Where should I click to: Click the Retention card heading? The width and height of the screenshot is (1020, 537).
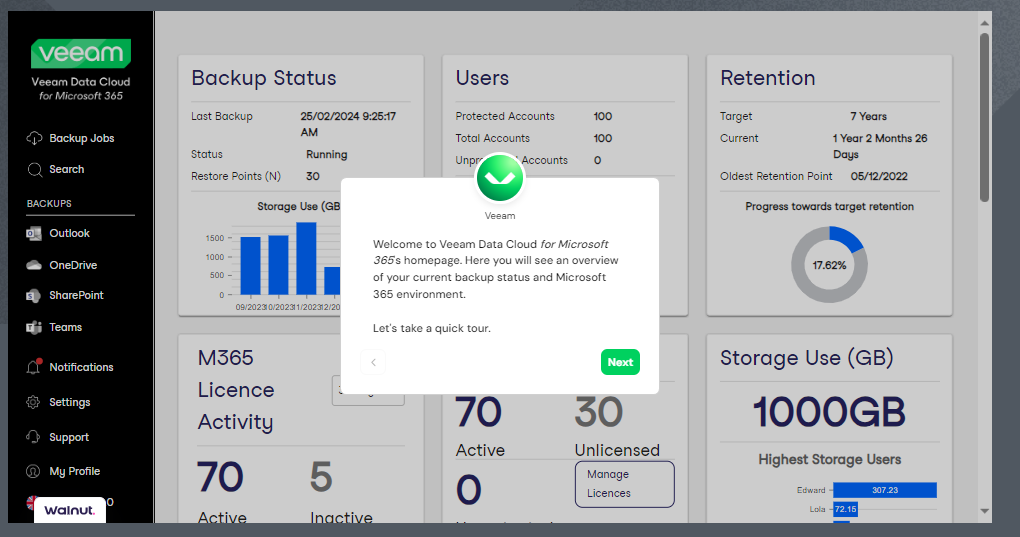click(x=768, y=78)
